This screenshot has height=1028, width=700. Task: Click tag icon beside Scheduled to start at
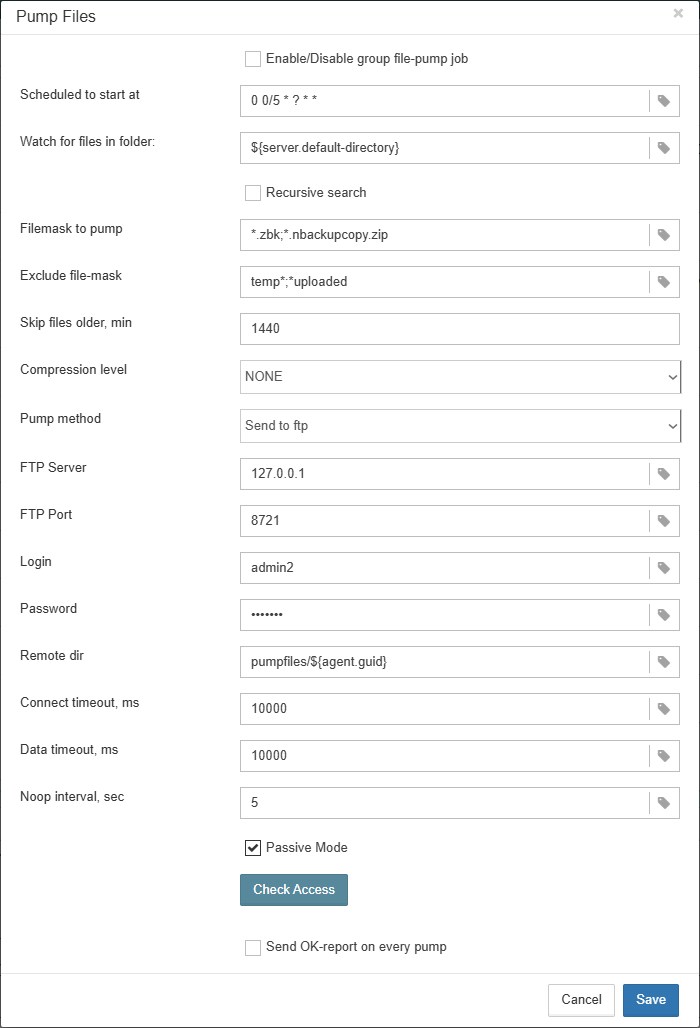[x=664, y=101]
